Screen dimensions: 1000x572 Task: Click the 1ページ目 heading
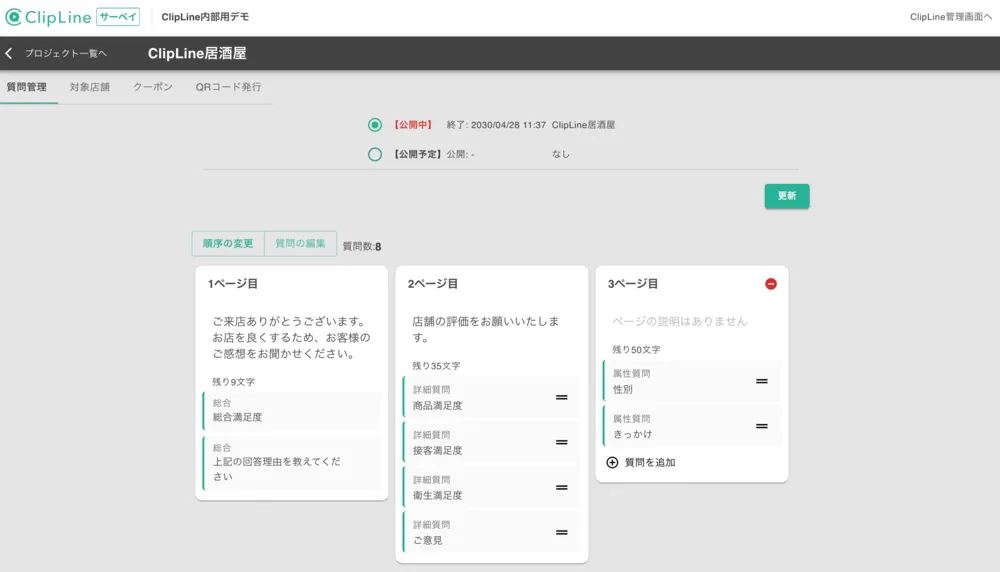[x=233, y=284]
